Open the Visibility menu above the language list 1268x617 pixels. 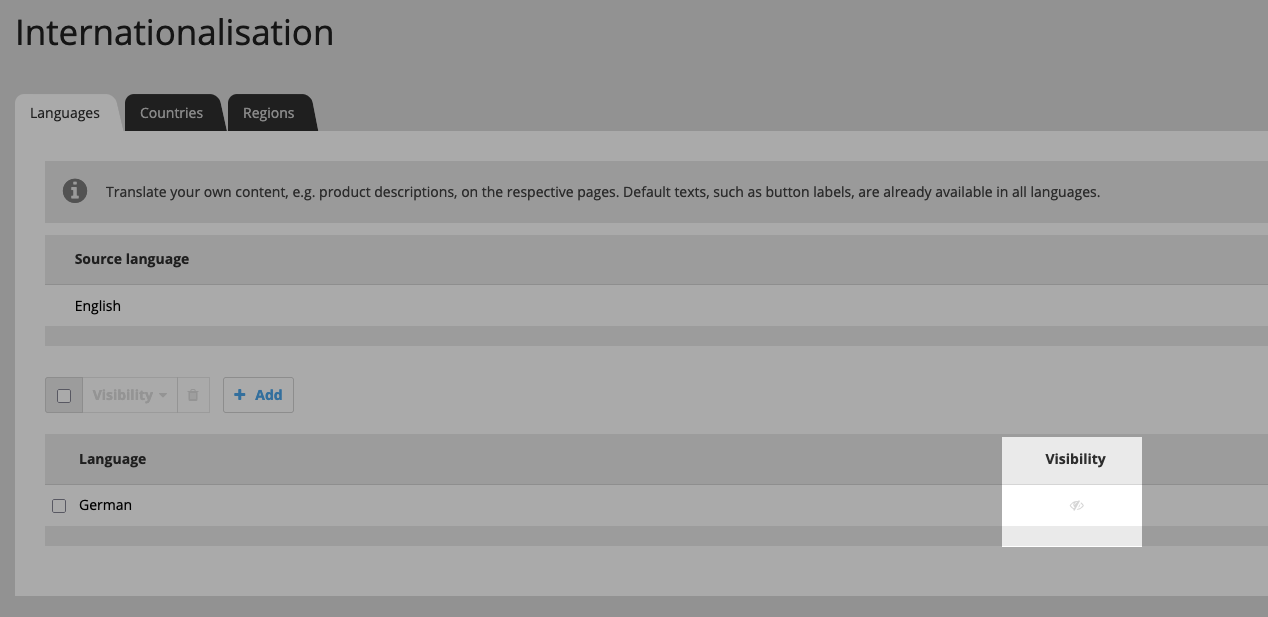(x=128, y=395)
